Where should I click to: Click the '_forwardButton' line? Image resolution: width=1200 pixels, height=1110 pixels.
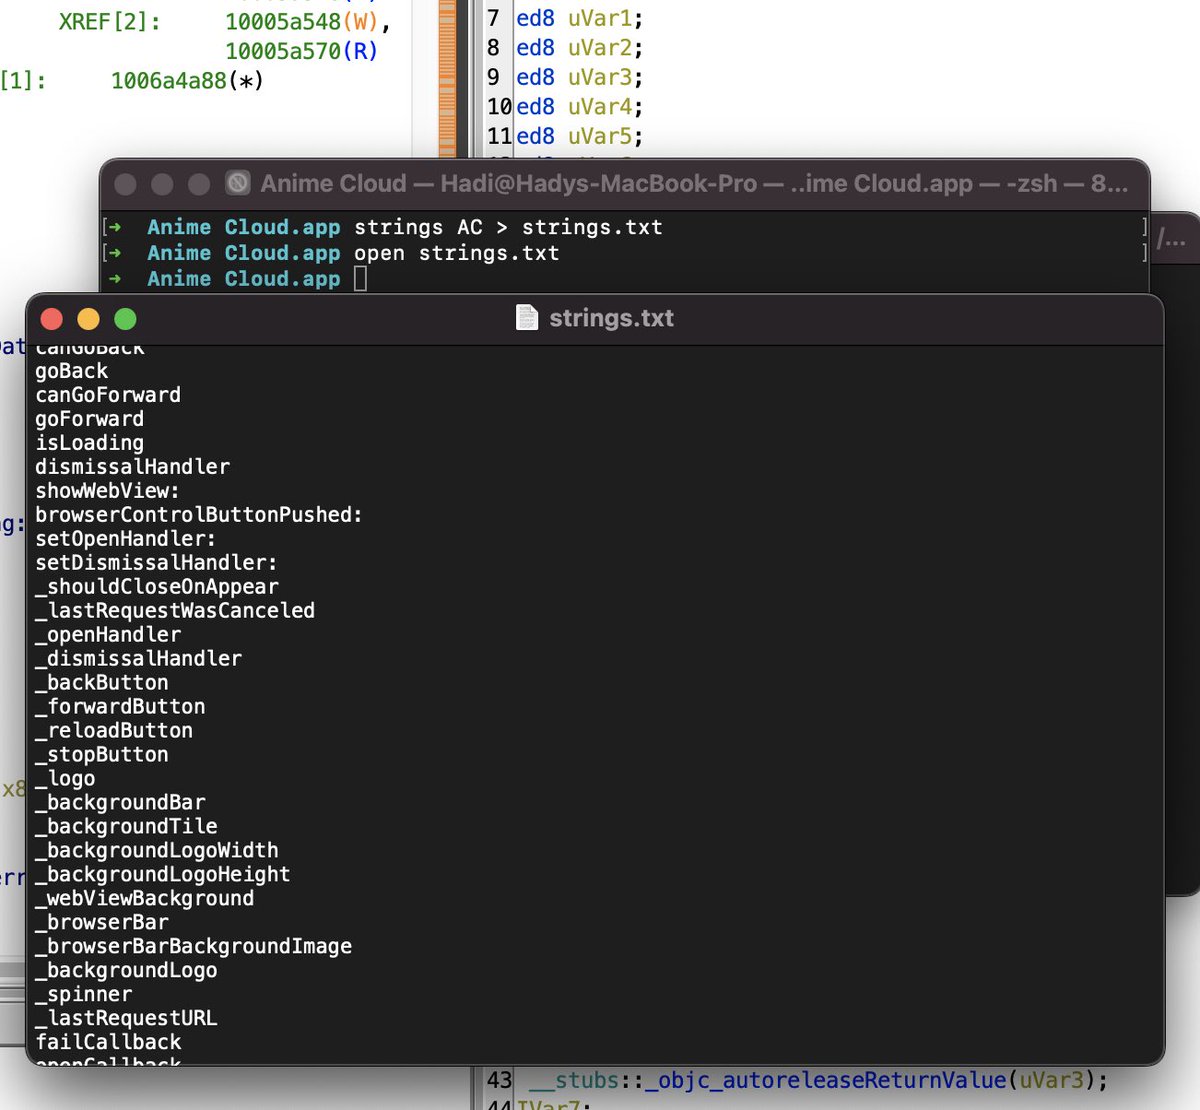pyautogui.click(x=120, y=707)
